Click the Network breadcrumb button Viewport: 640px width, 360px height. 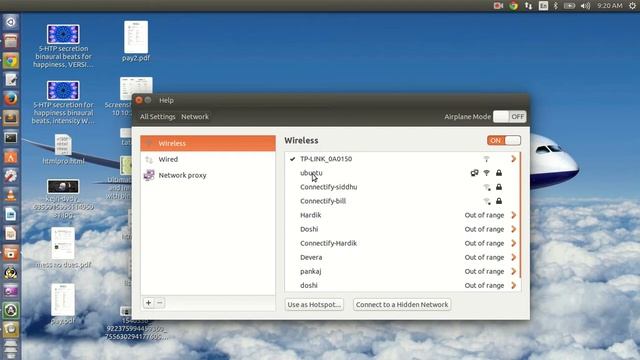(x=195, y=117)
